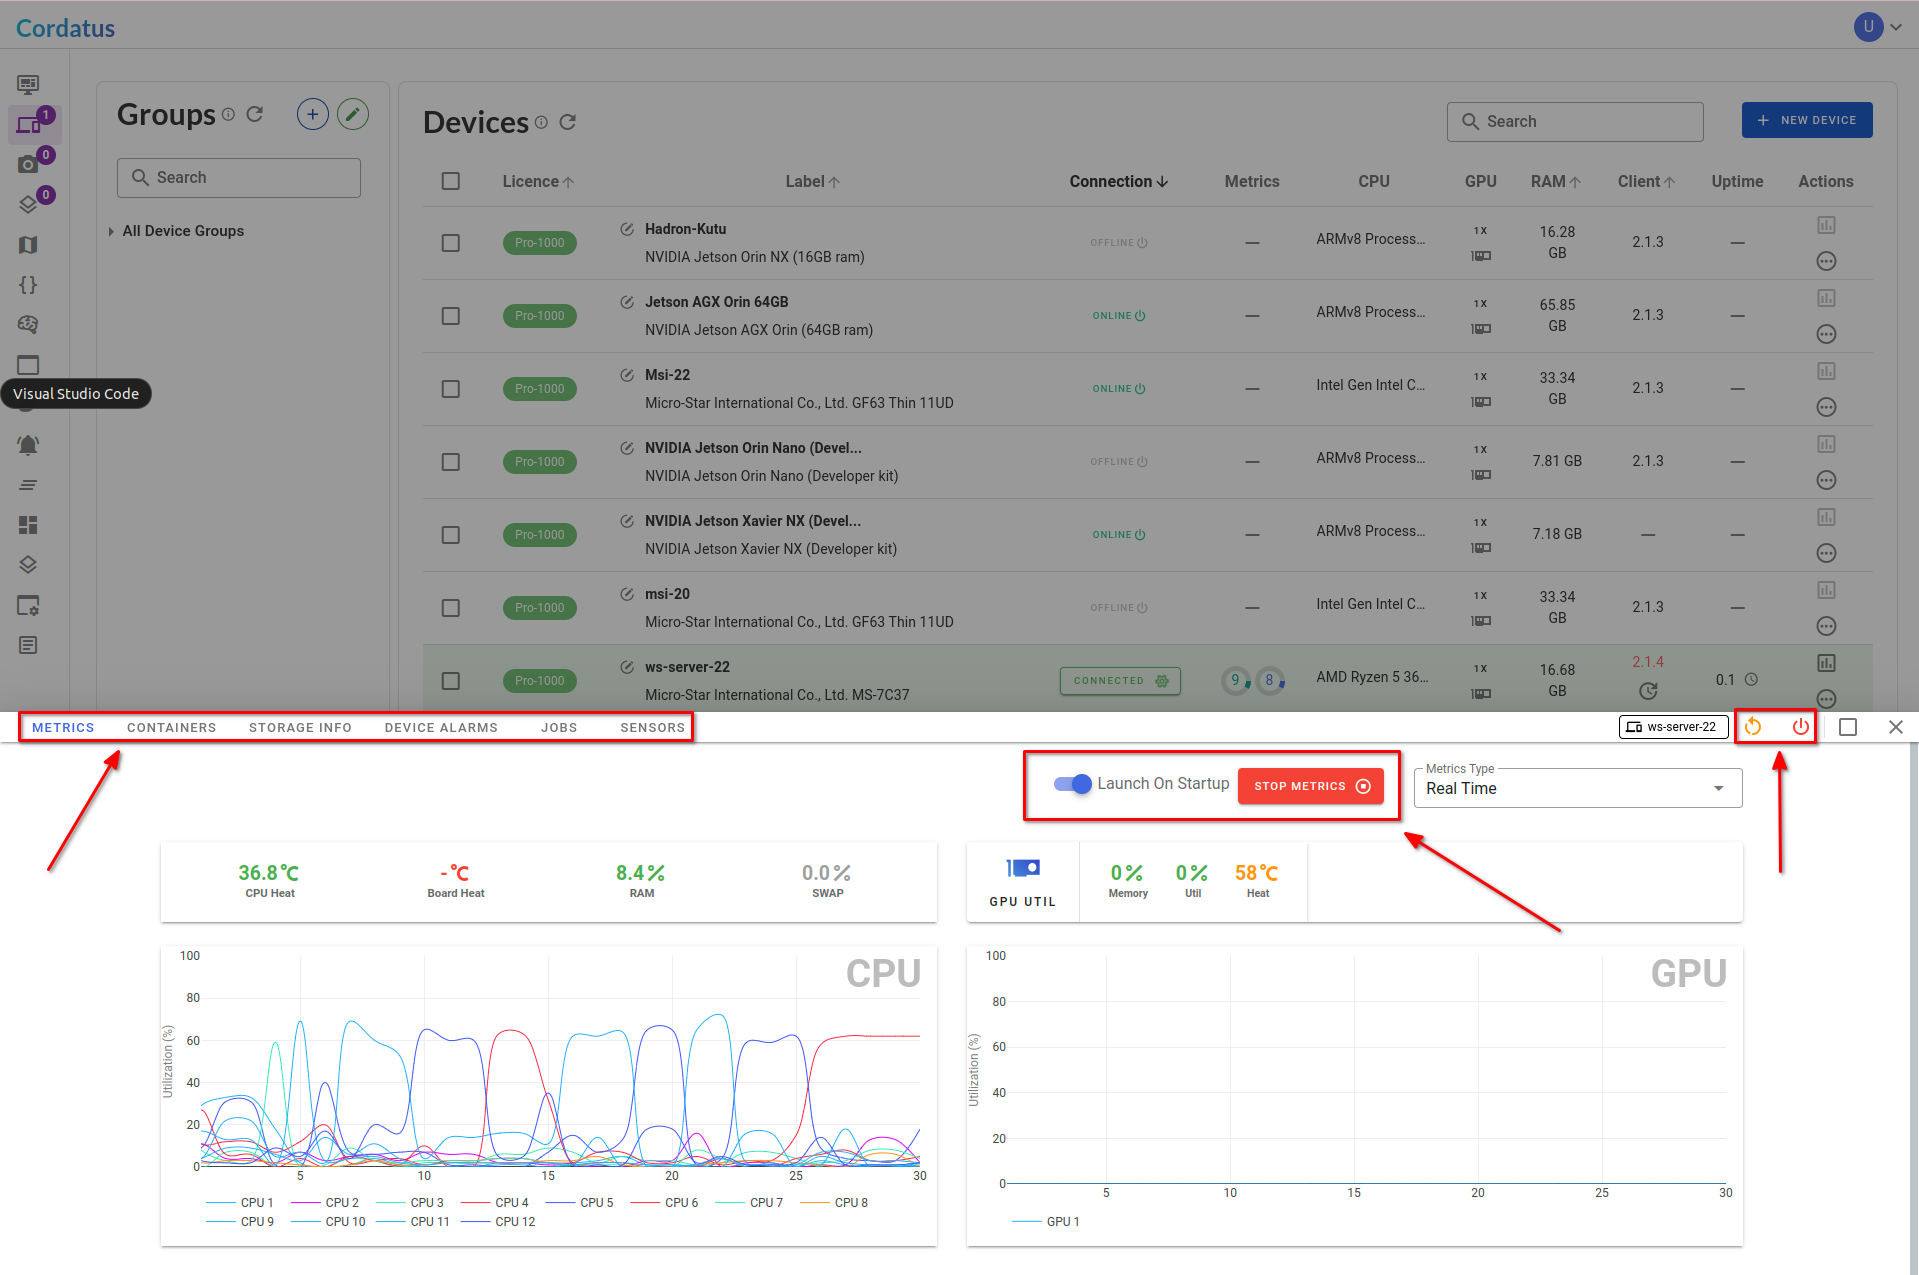
Task: Refresh the Devices list
Action: click(568, 122)
